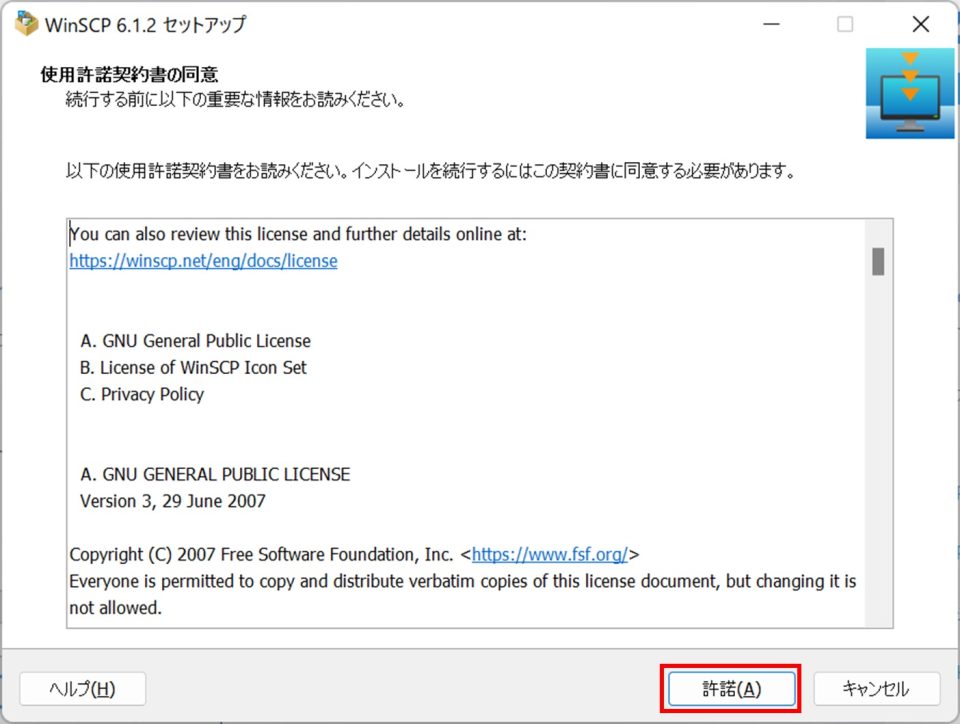
Task: Click the scrollbar track below the thumb
Action: coord(877,450)
